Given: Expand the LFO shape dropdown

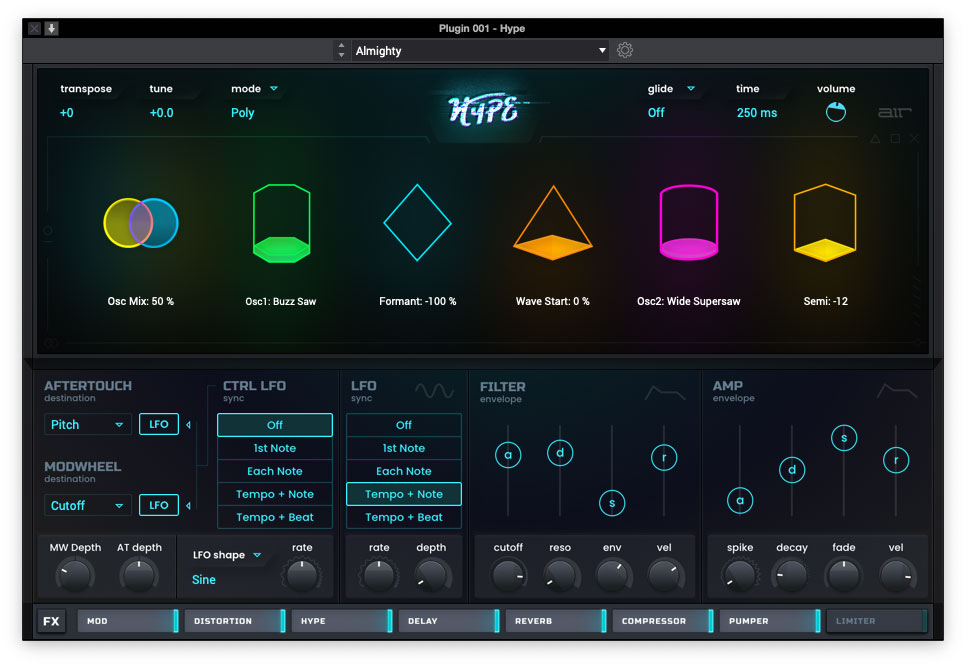Looking at the screenshot, I should (227, 555).
